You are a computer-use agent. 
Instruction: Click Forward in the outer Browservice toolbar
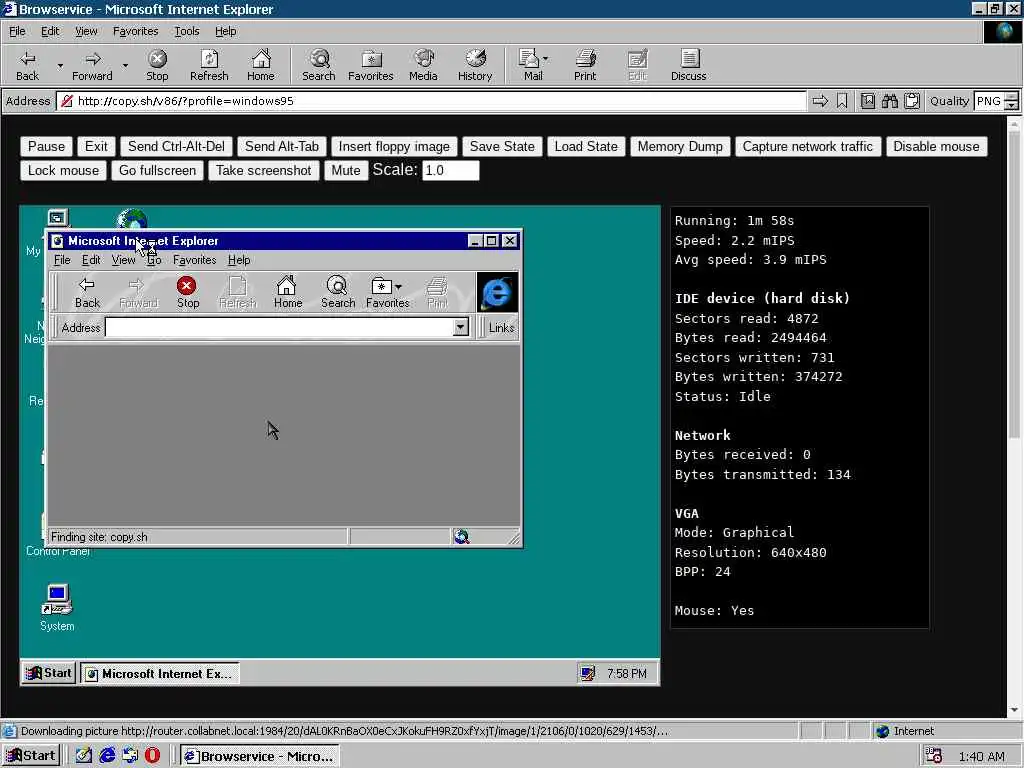(x=92, y=66)
